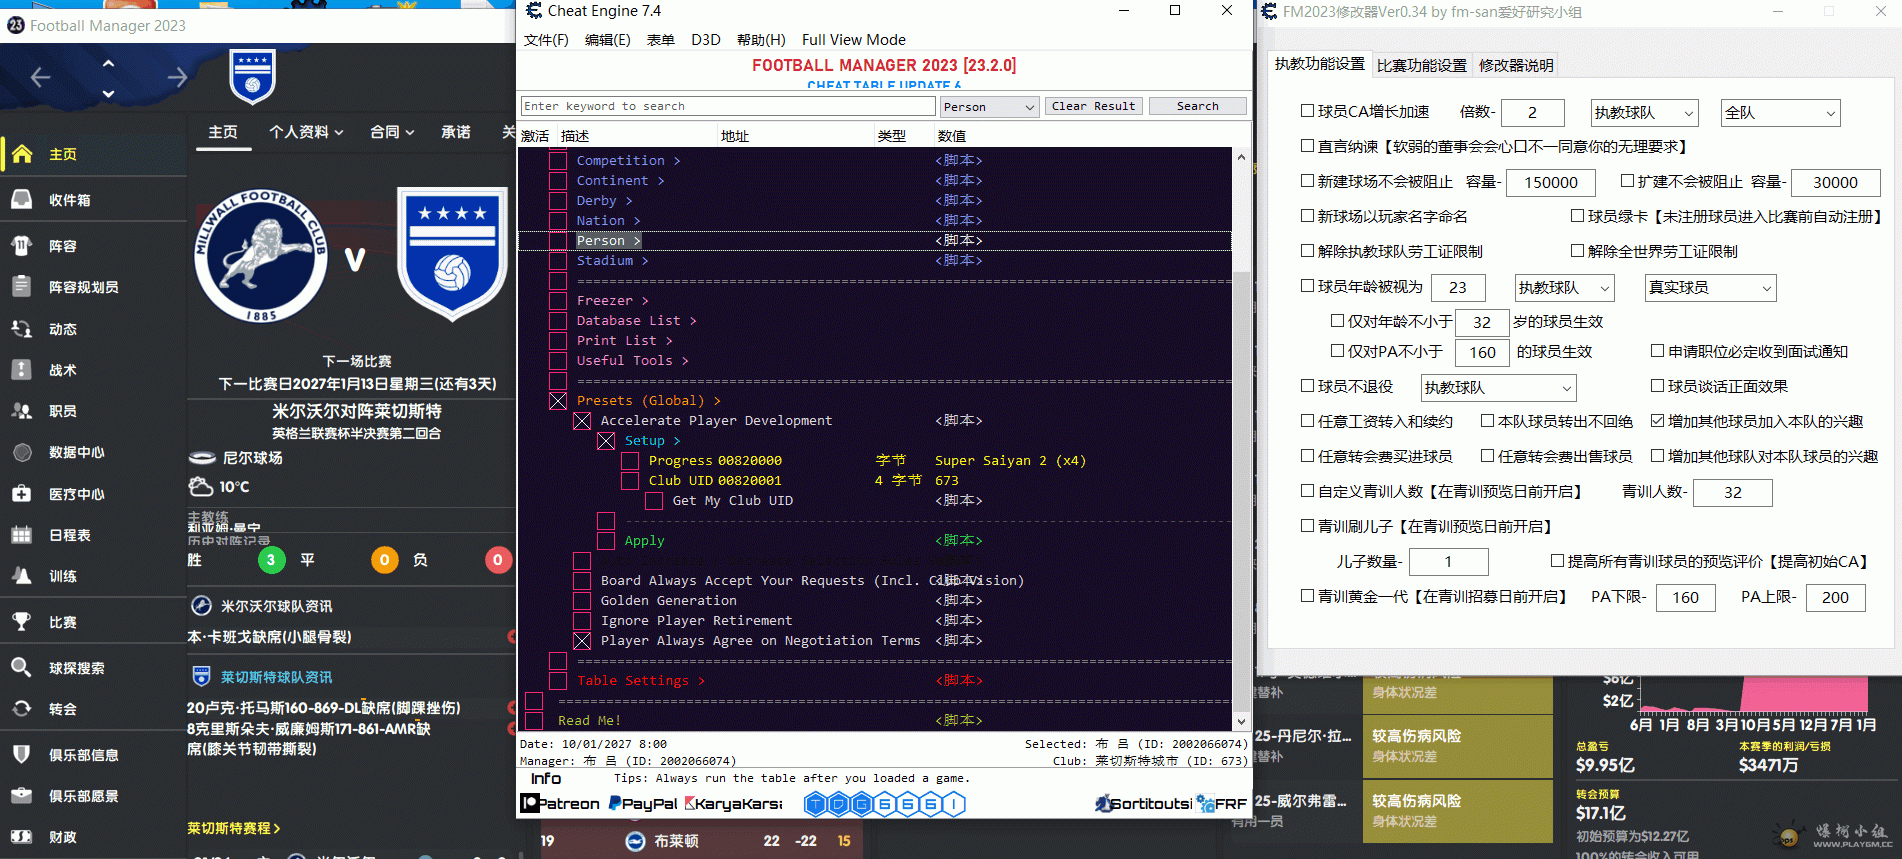This screenshot has width=1902, height=859.
Task: Click the Search button
Action: [1198, 106]
